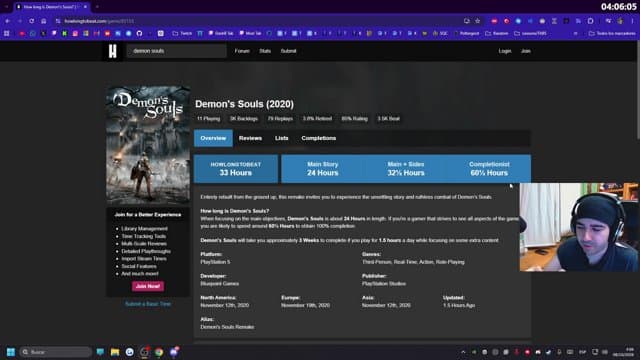This screenshot has width=640, height=360.
Task: Switch to the Reviews tab
Action: (x=250, y=138)
